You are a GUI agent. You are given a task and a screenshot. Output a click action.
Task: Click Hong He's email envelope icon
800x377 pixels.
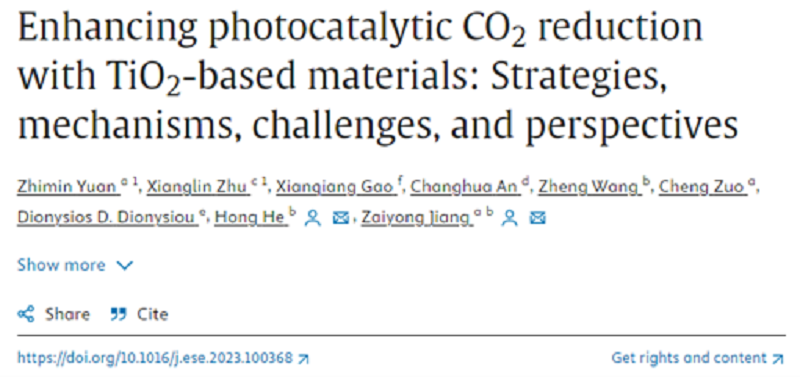click(340, 218)
